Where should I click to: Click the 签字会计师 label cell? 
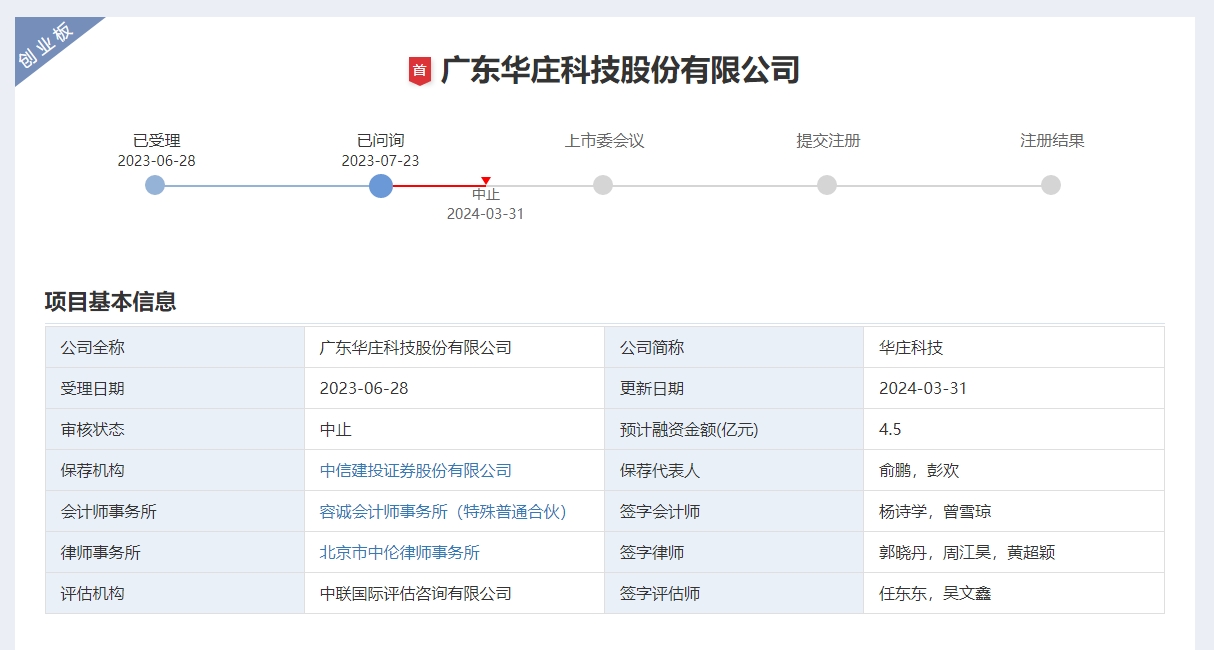pyautogui.click(x=734, y=511)
